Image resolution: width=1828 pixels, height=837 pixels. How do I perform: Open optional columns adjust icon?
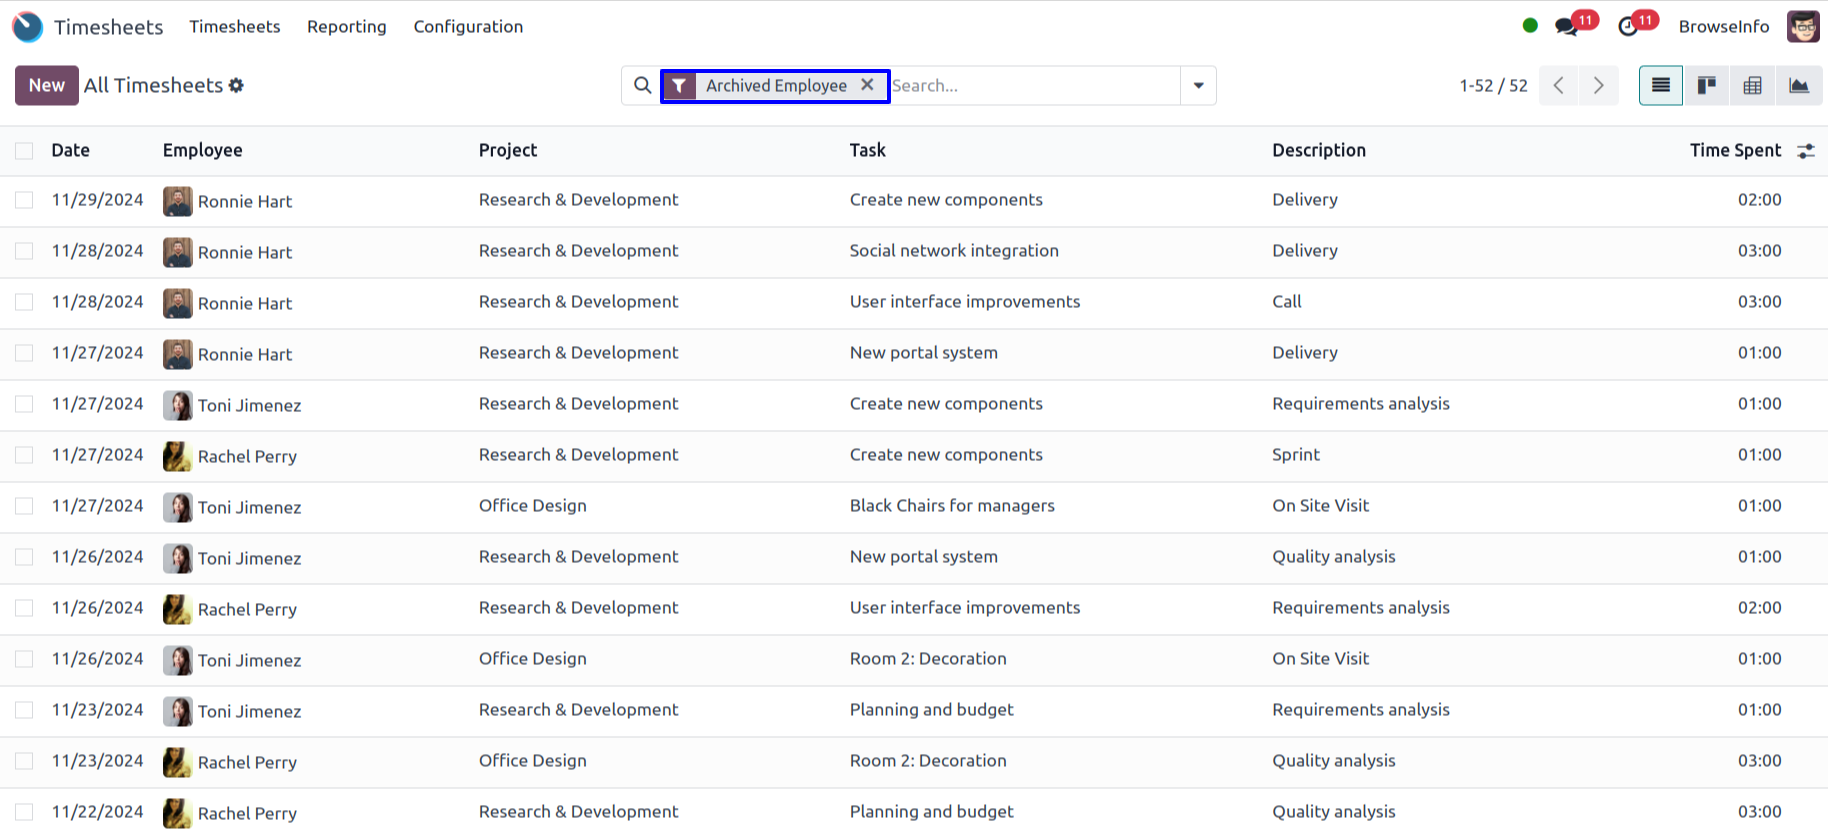coord(1806,151)
